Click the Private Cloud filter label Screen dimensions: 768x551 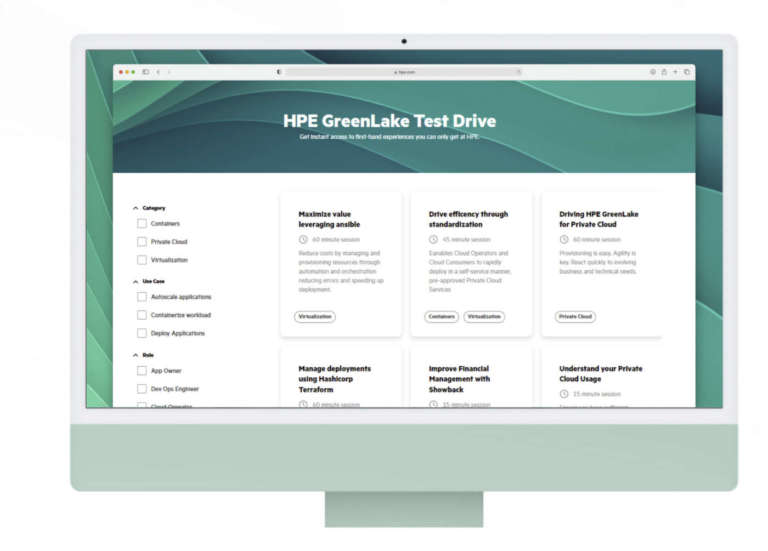tap(169, 241)
